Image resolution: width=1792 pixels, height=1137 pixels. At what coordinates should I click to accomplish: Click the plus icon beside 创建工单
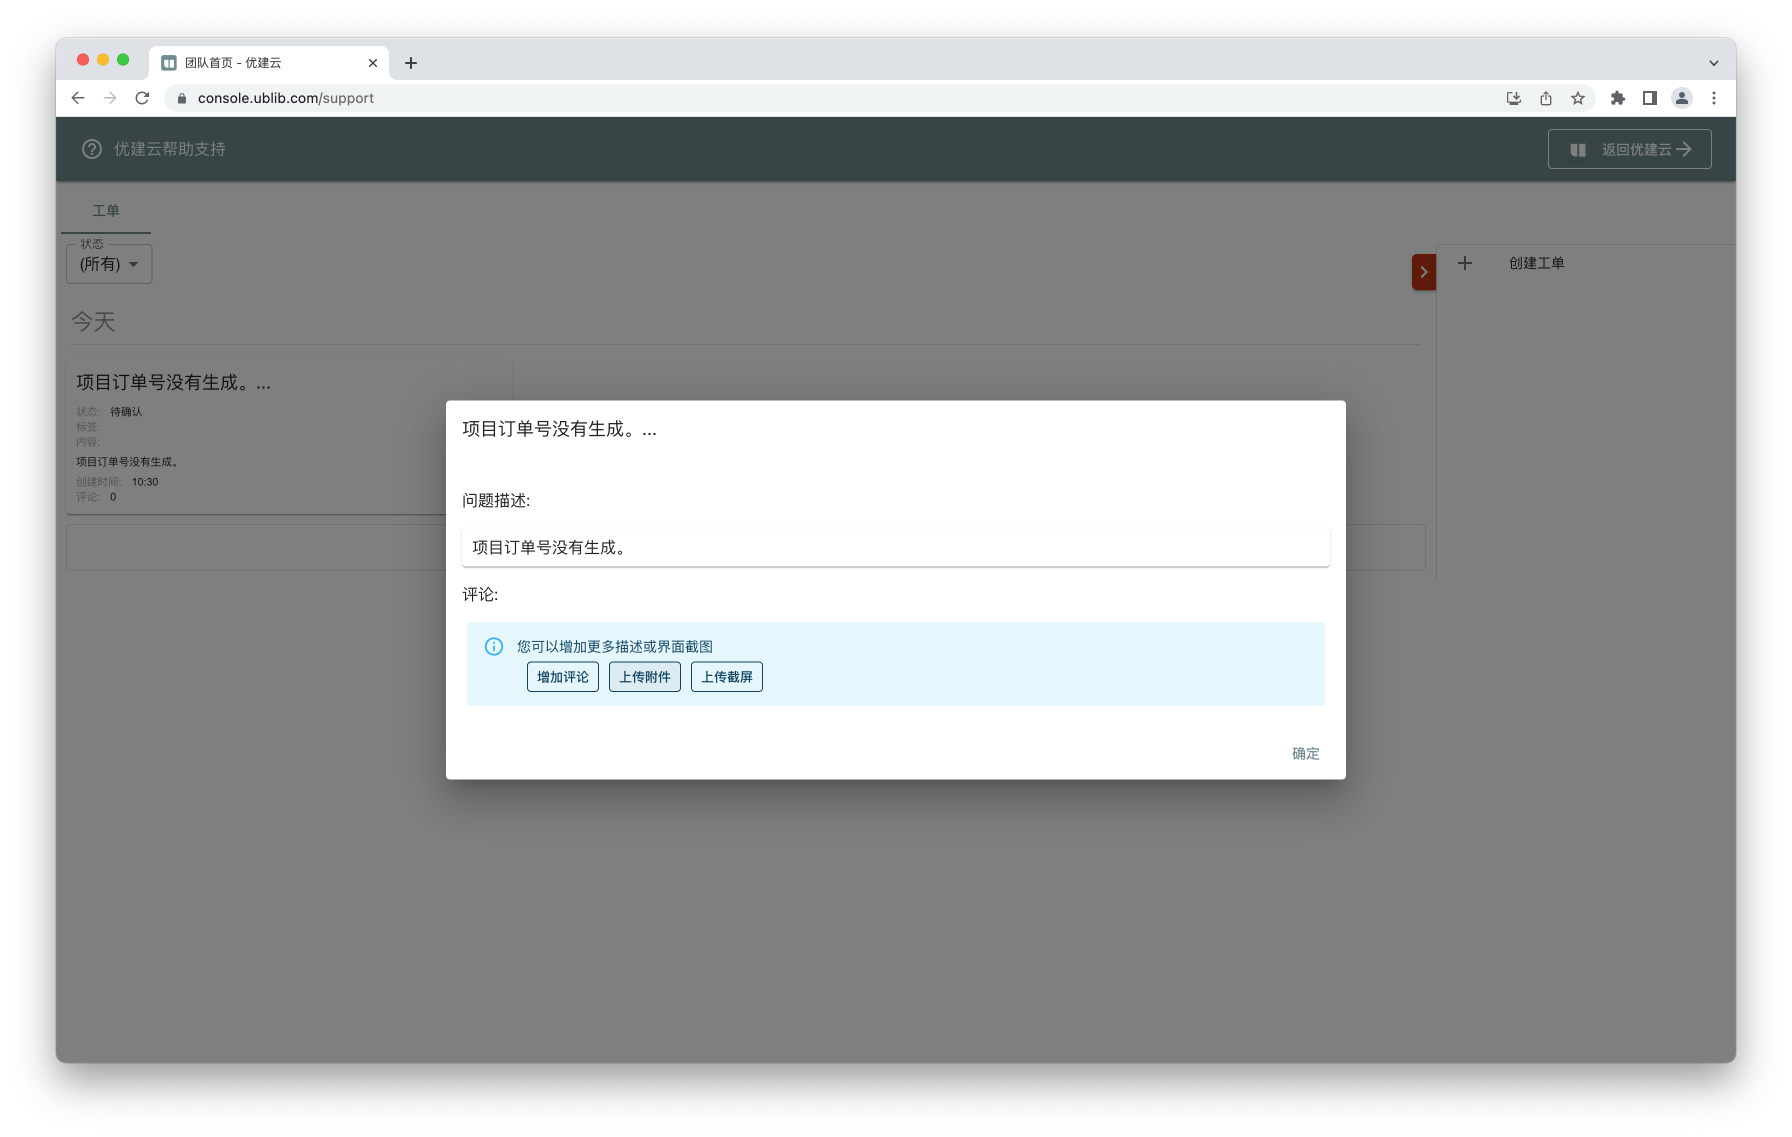pos(1465,263)
